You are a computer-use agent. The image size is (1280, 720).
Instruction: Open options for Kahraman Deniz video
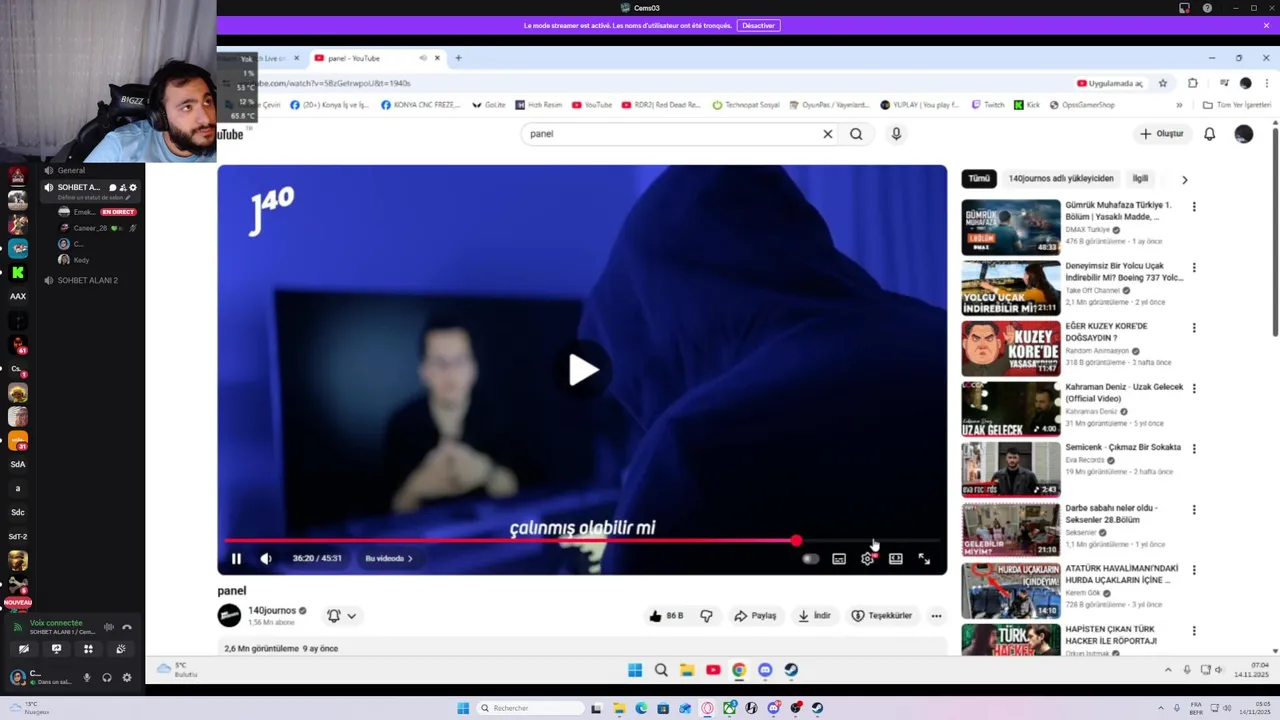click(x=1193, y=389)
